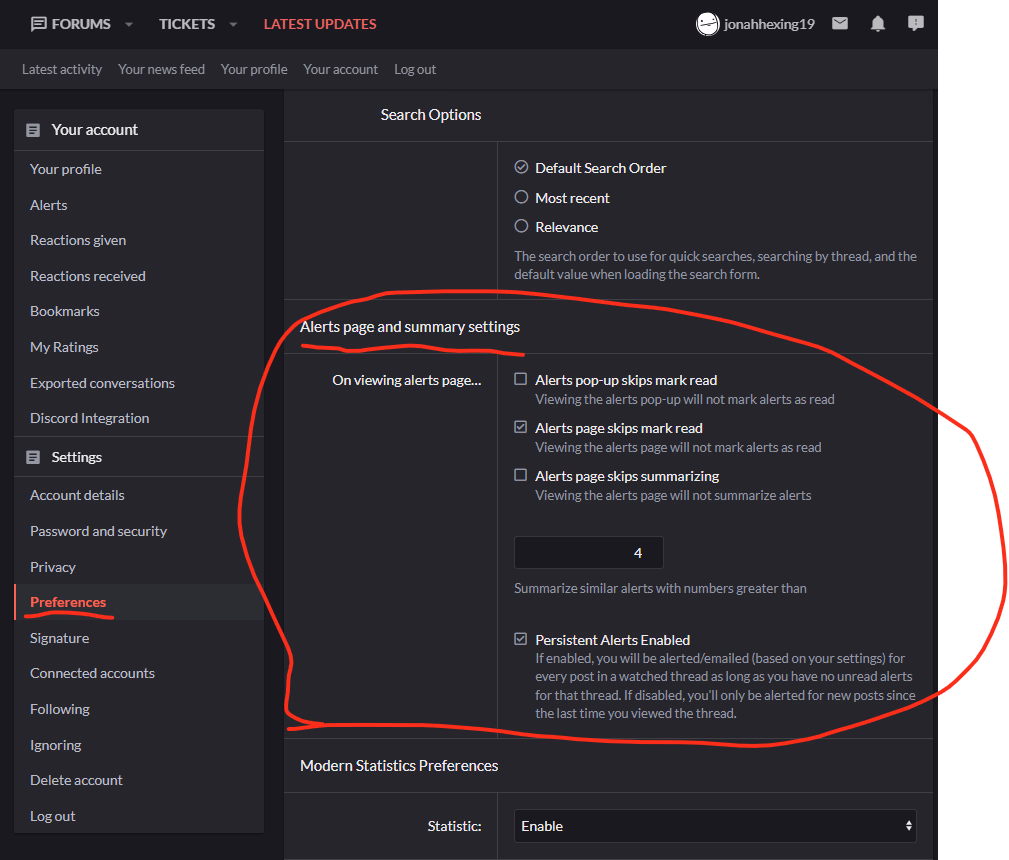Open the Statistic Enable dropdown
1009x860 pixels.
[715, 826]
